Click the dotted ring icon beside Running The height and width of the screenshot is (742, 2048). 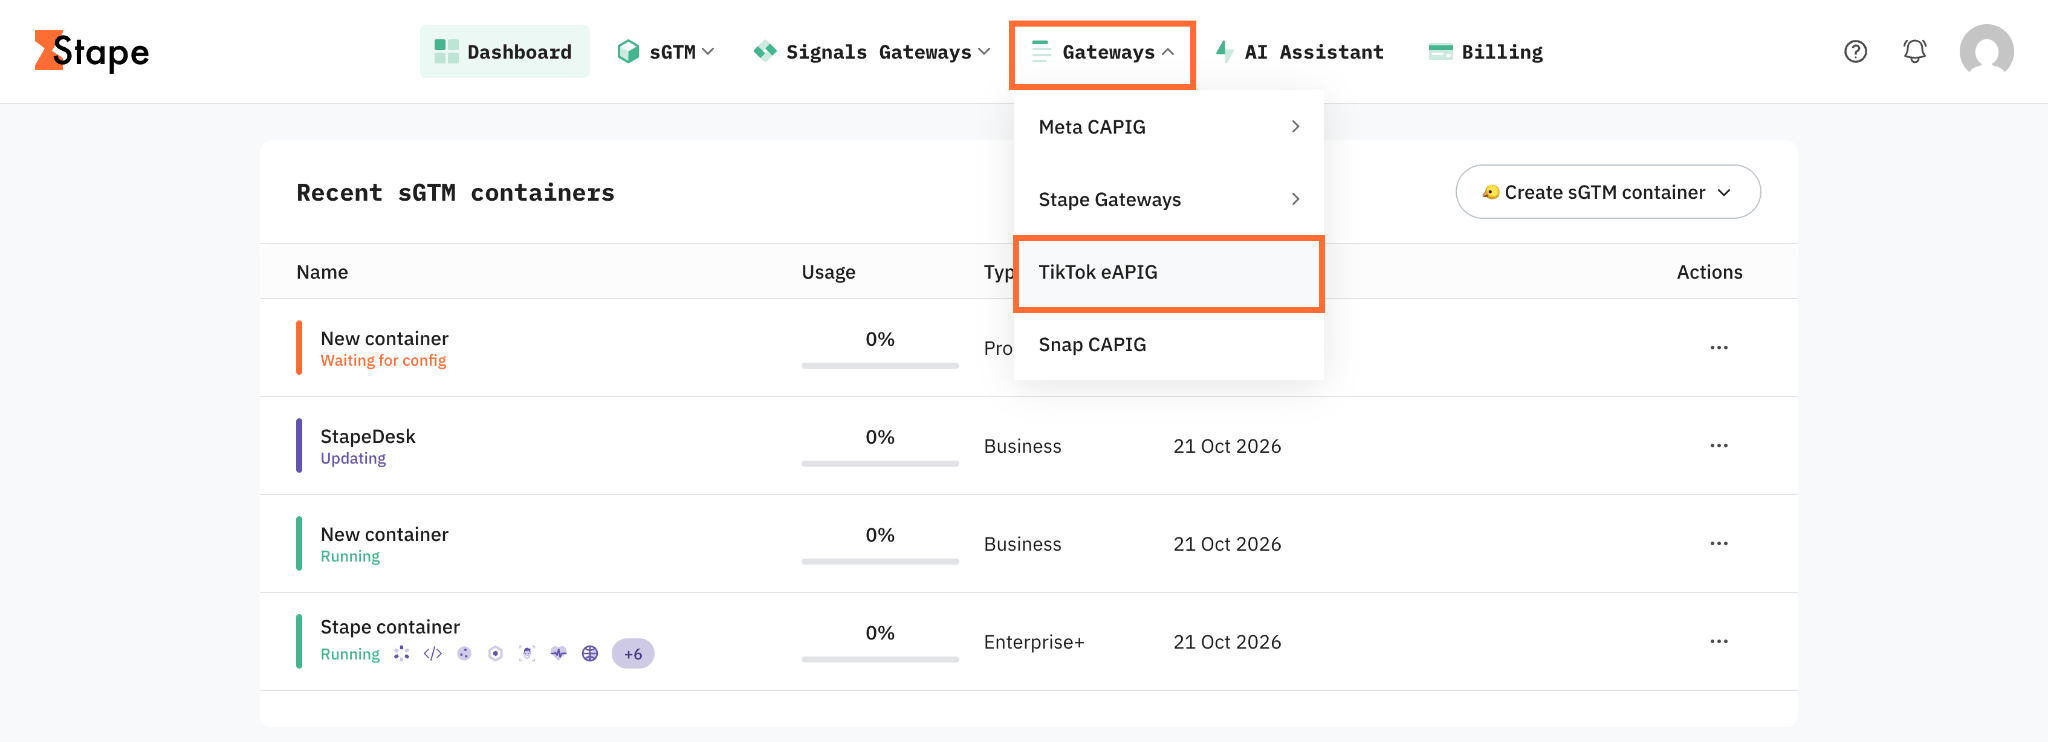[x=401, y=654]
